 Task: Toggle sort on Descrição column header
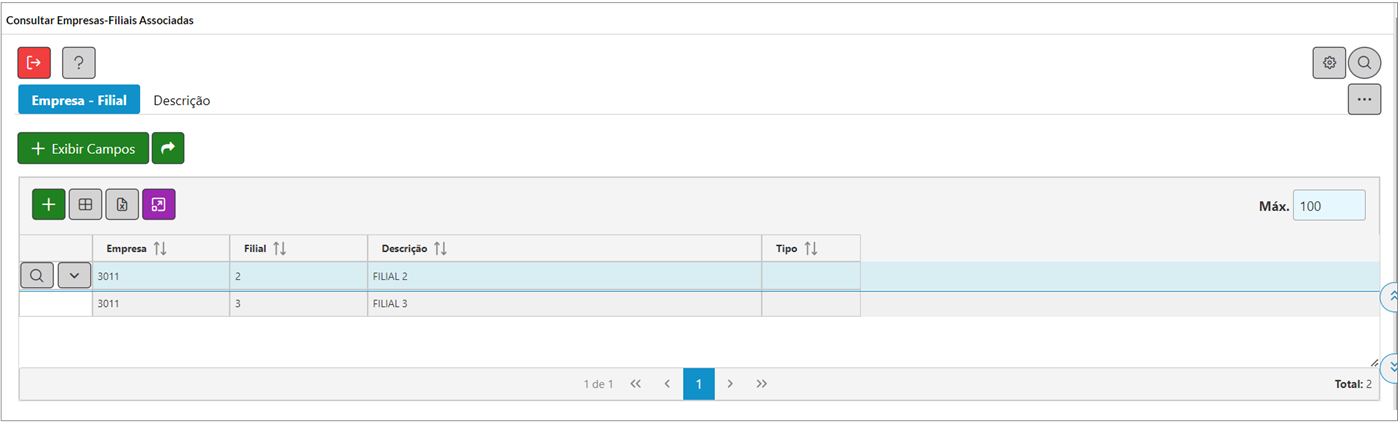pyautogui.click(x=441, y=248)
